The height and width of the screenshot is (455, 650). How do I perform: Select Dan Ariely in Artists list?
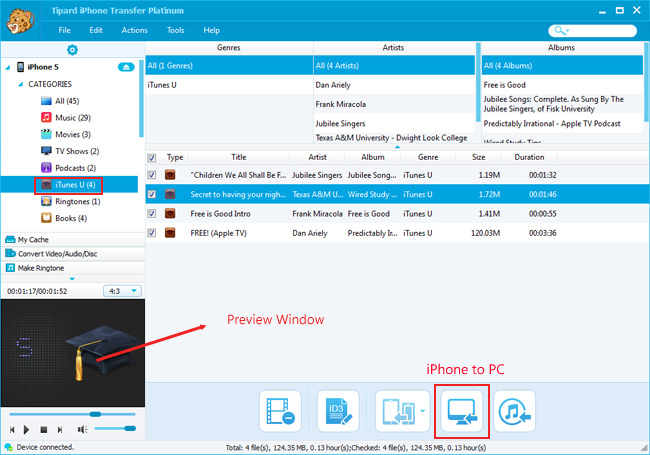[x=394, y=85]
